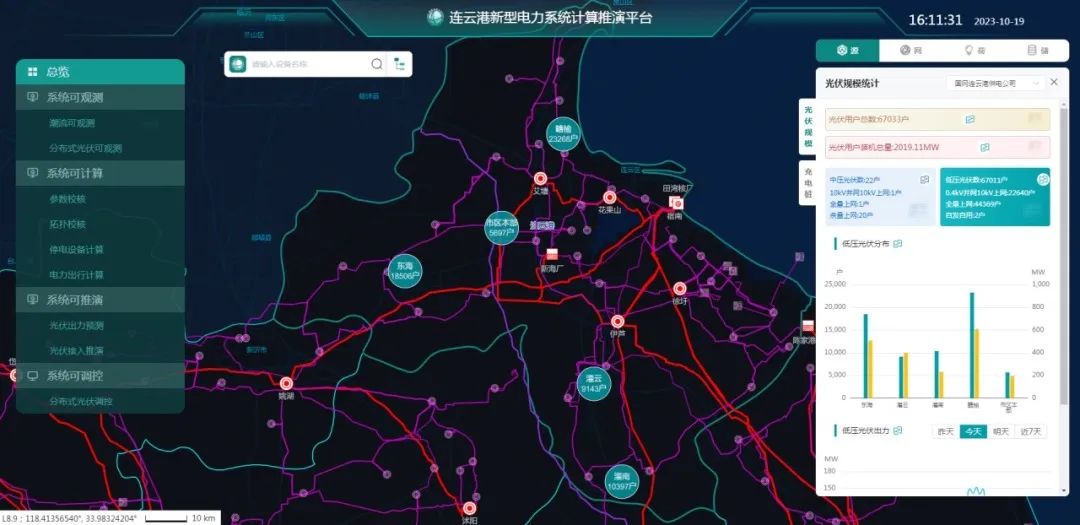Click the search magnifier icon
The image size is (1080, 525).
pyautogui.click(x=377, y=64)
